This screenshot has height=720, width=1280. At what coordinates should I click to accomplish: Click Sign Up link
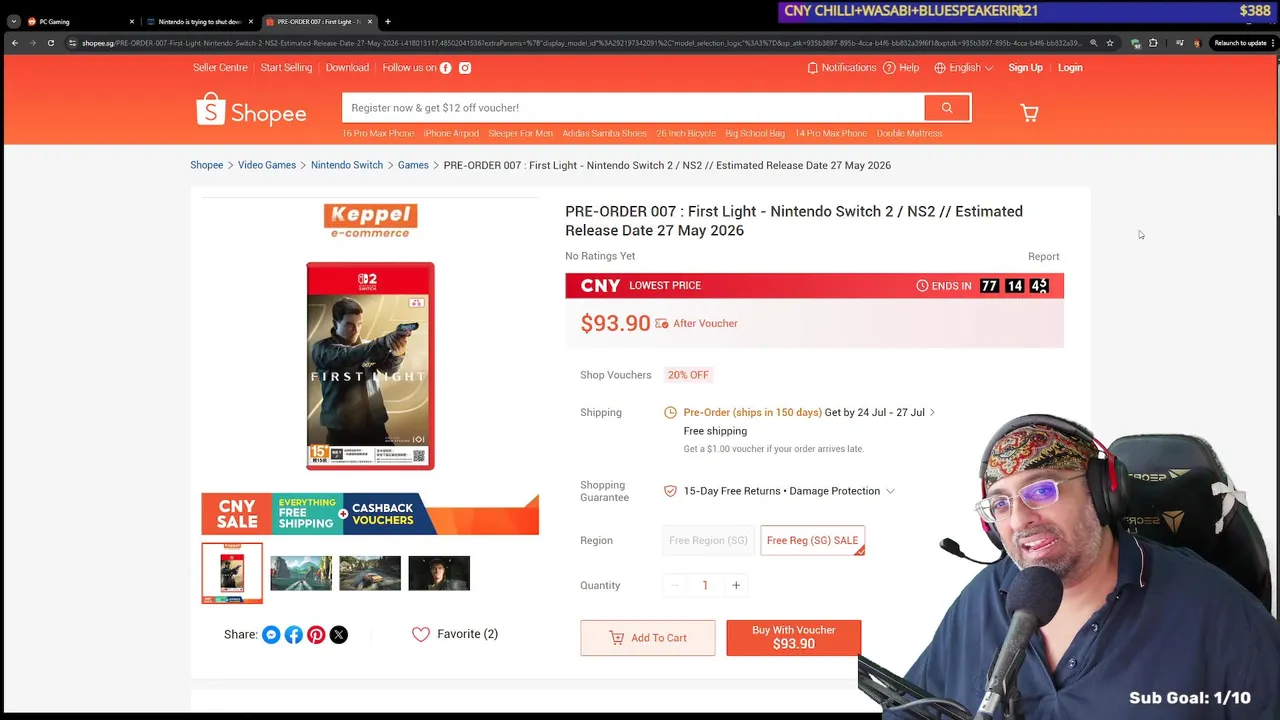point(1025,68)
